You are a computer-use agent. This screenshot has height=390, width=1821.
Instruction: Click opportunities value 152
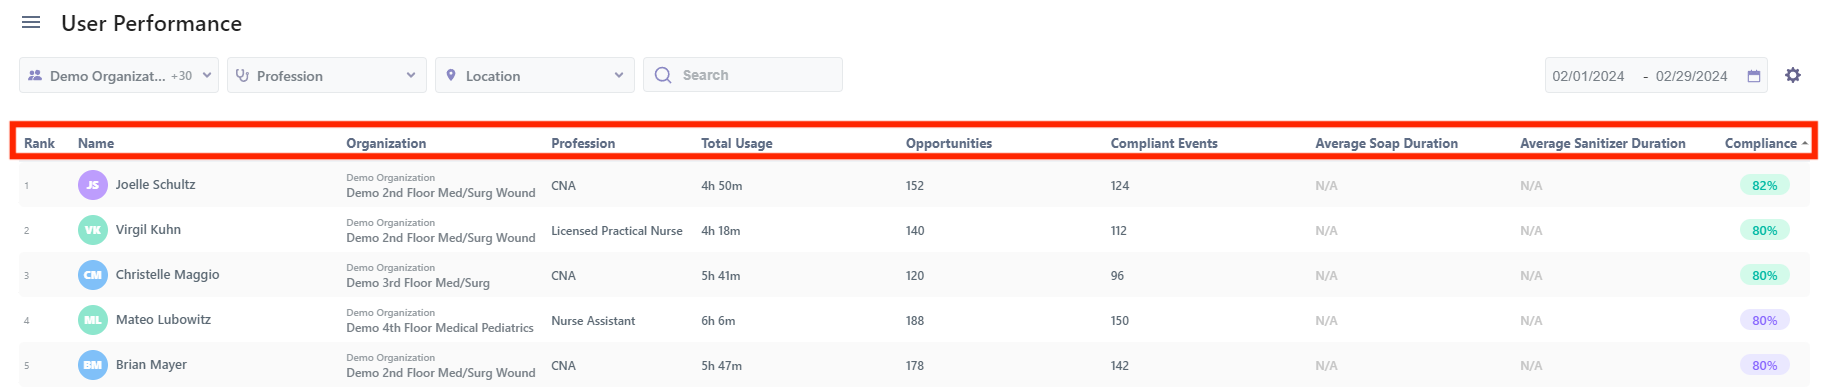(x=915, y=186)
